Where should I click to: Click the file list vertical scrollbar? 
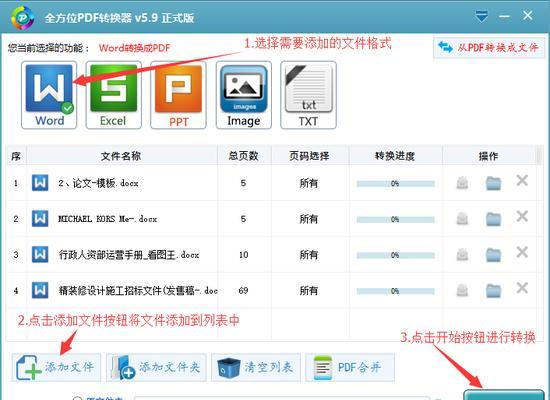539,156
